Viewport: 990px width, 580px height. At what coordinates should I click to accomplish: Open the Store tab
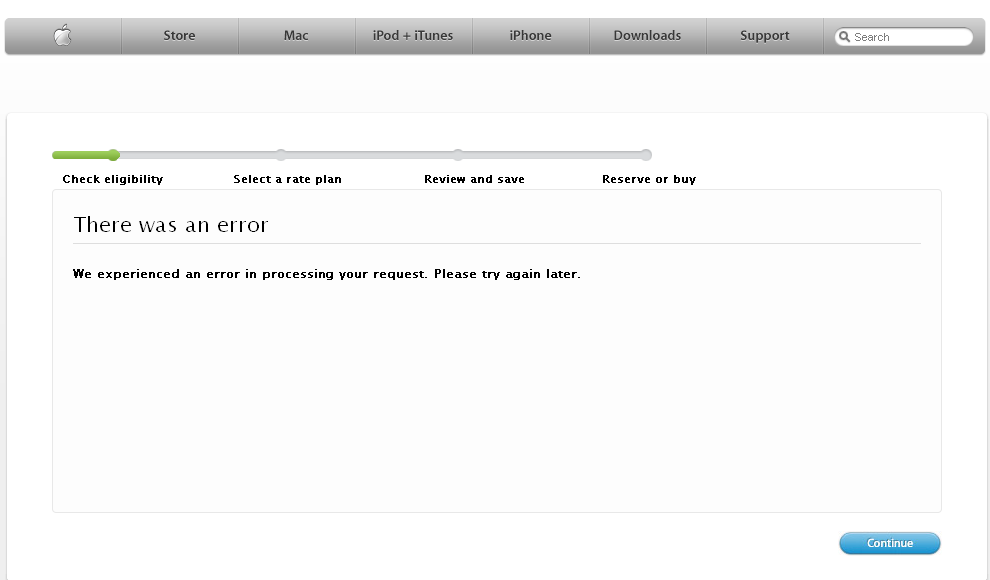pyautogui.click(x=179, y=35)
